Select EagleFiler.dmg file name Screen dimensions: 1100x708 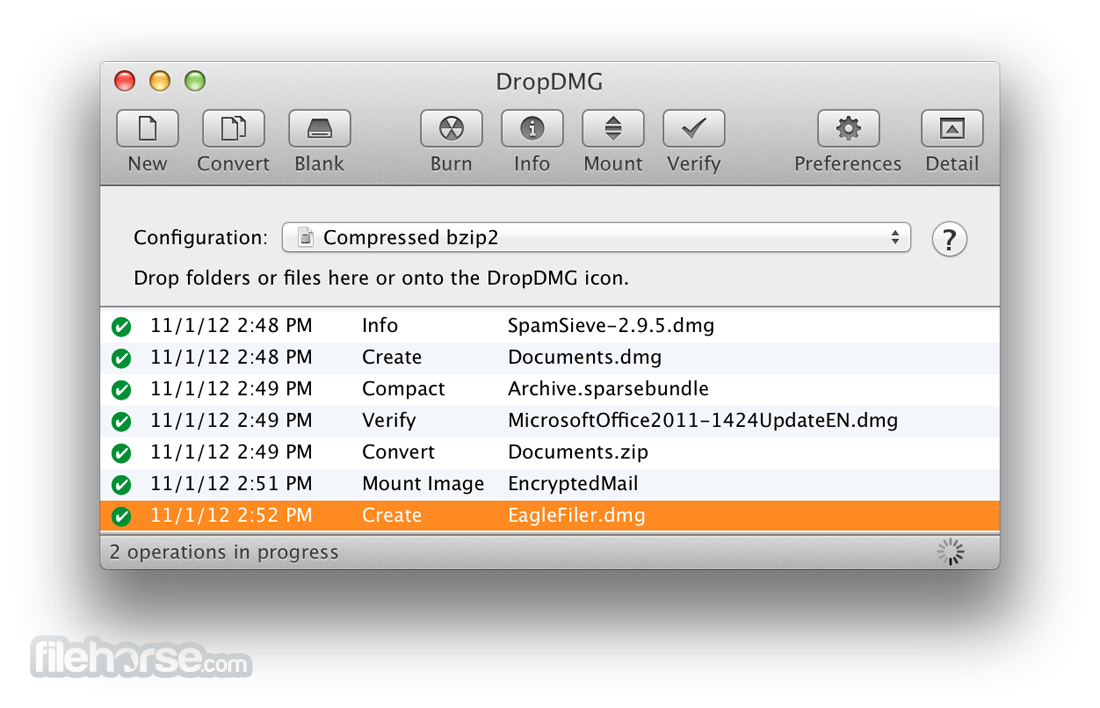577,515
